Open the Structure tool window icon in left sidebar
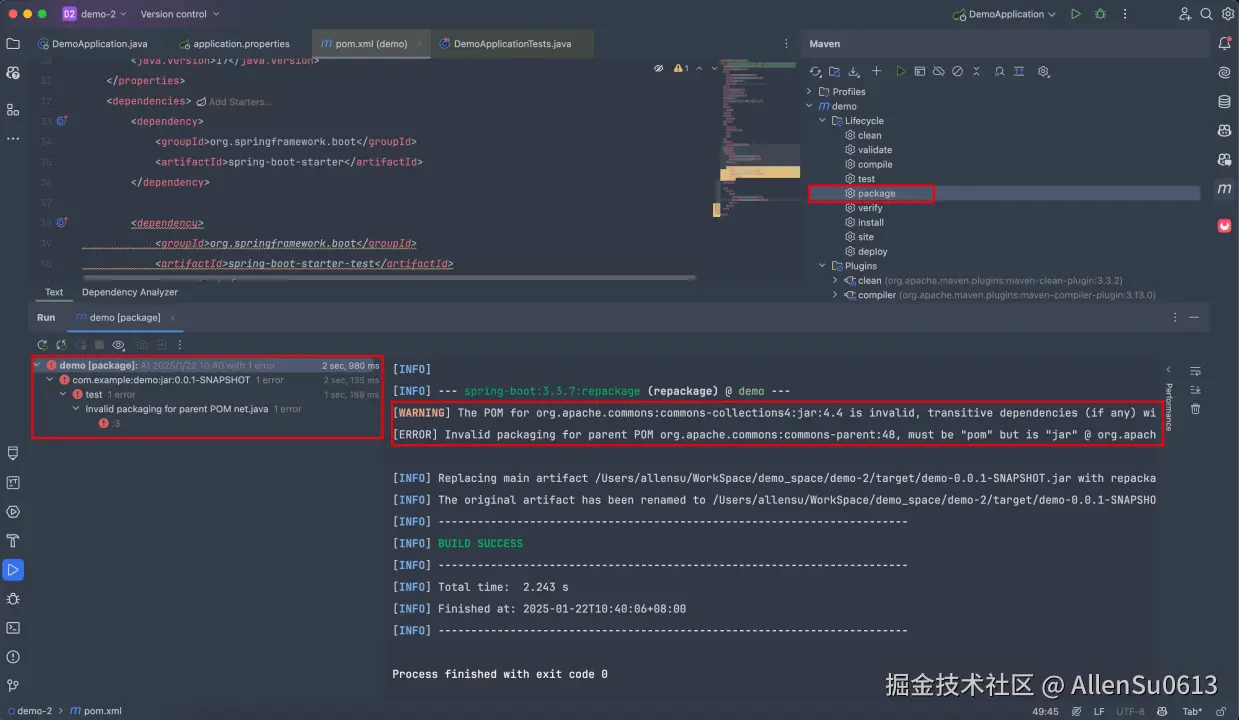Viewport: 1239px width, 720px height. (13, 109)
